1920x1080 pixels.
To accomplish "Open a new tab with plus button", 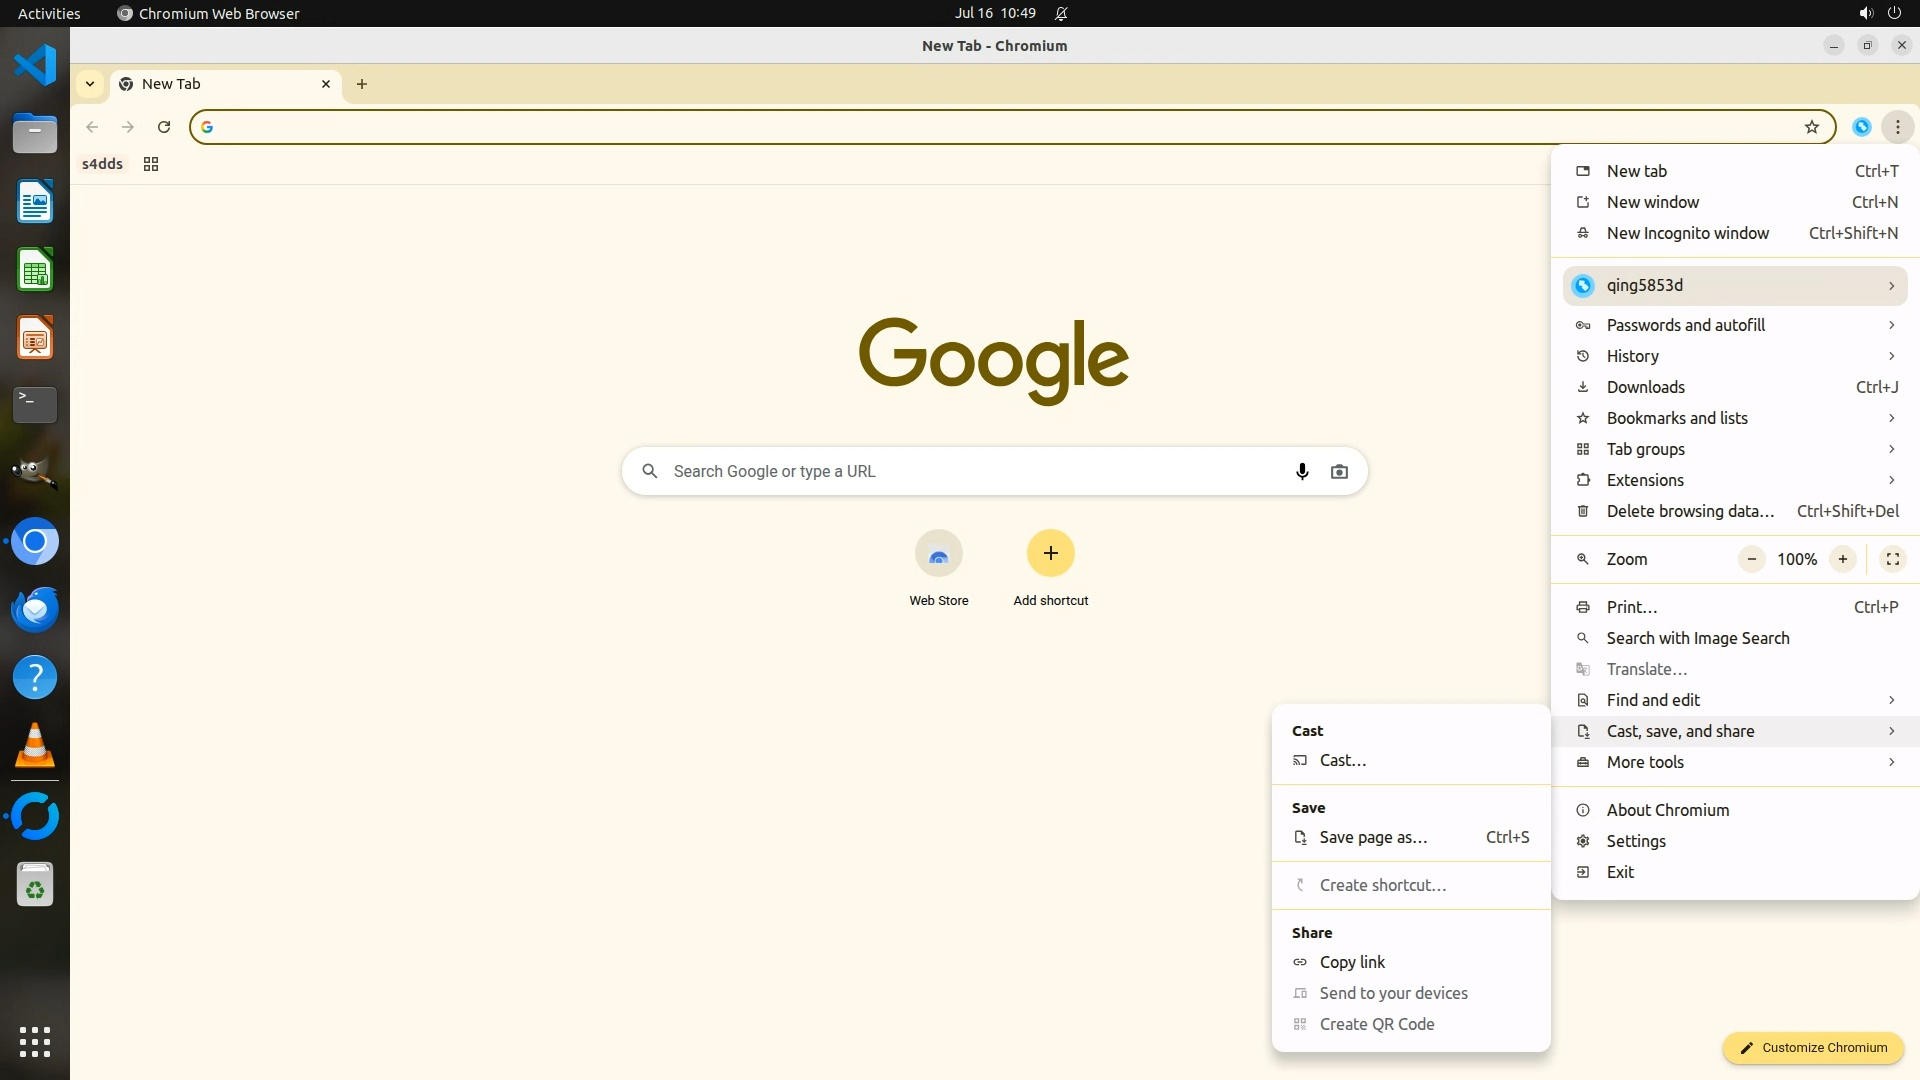I will click(x=362, y=84).
